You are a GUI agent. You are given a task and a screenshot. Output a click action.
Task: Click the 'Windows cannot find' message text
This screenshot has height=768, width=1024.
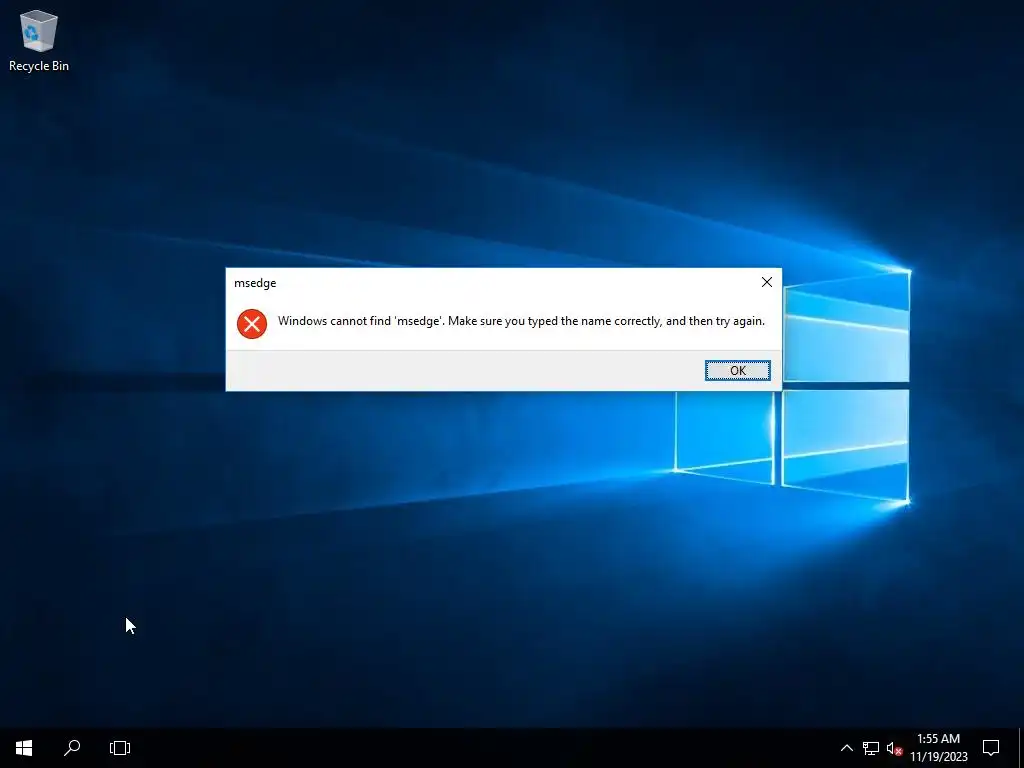click(x=521, y=321)
